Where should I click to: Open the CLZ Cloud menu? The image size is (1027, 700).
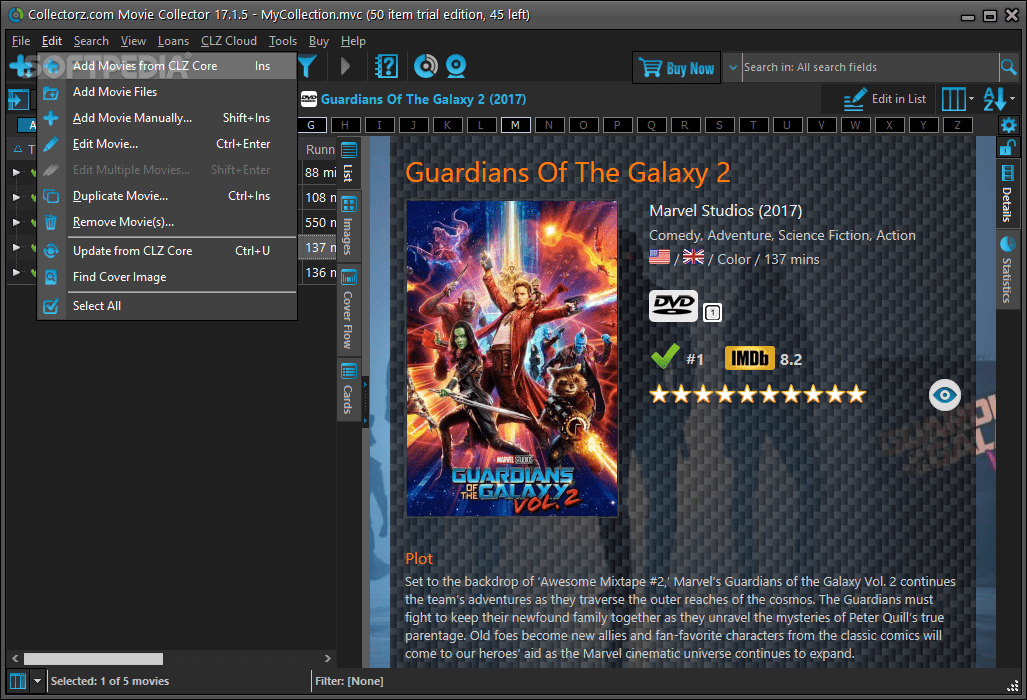click(229, 41)
